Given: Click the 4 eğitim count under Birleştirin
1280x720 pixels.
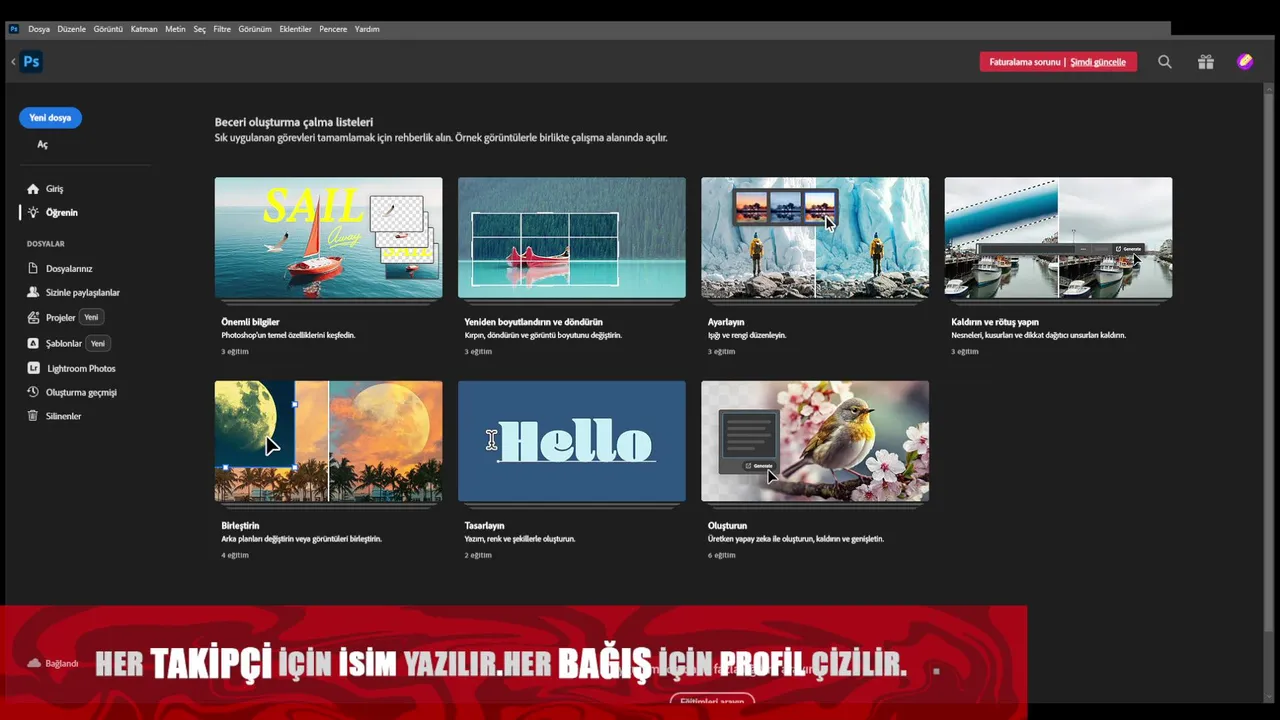Looking at the screenshot, I should coord(235,555).
